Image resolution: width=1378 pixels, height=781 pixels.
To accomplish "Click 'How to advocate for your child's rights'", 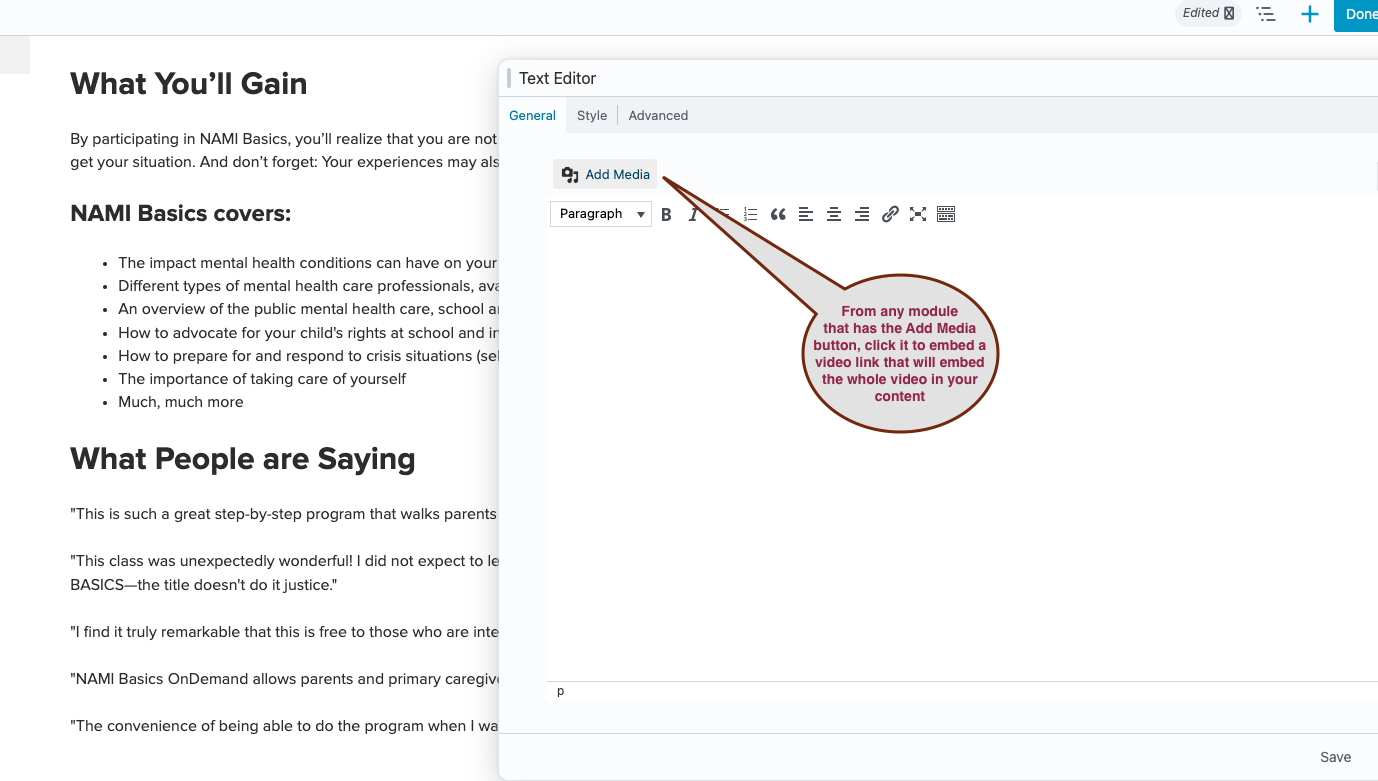I will (x=308, y=333).
